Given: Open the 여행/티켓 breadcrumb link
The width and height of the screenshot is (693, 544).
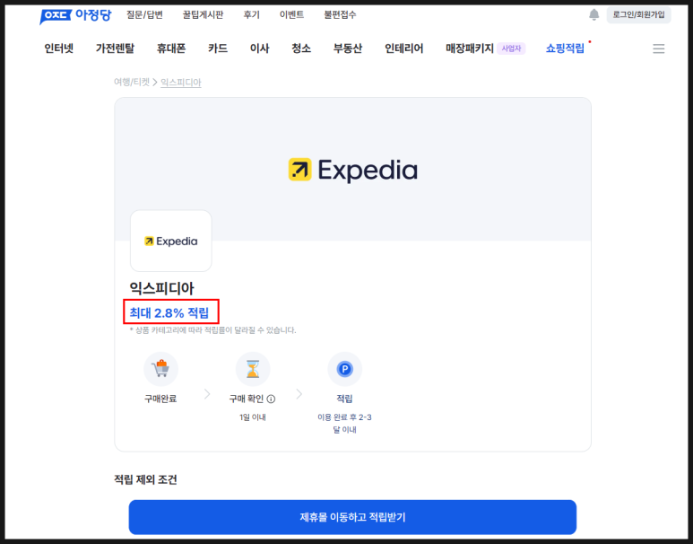Looking at the screenshot, I should pos(132,82).
